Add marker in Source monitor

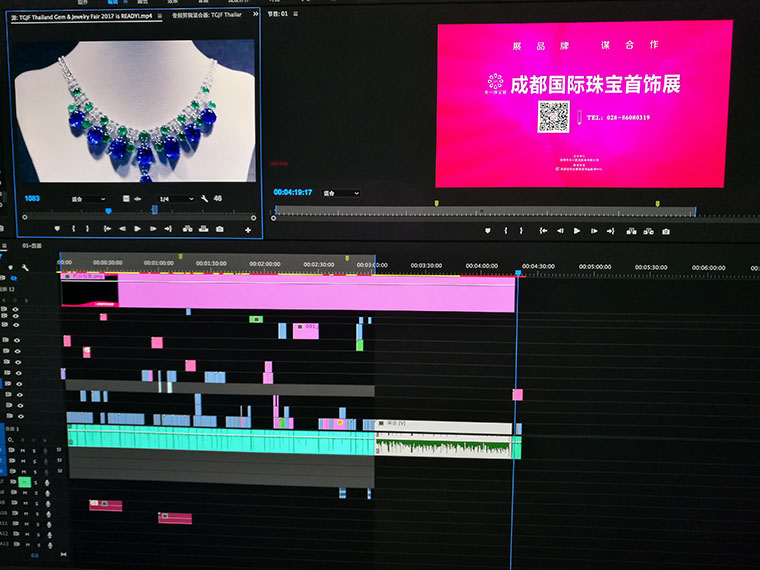pyautogui.click(x=57, y=228)
